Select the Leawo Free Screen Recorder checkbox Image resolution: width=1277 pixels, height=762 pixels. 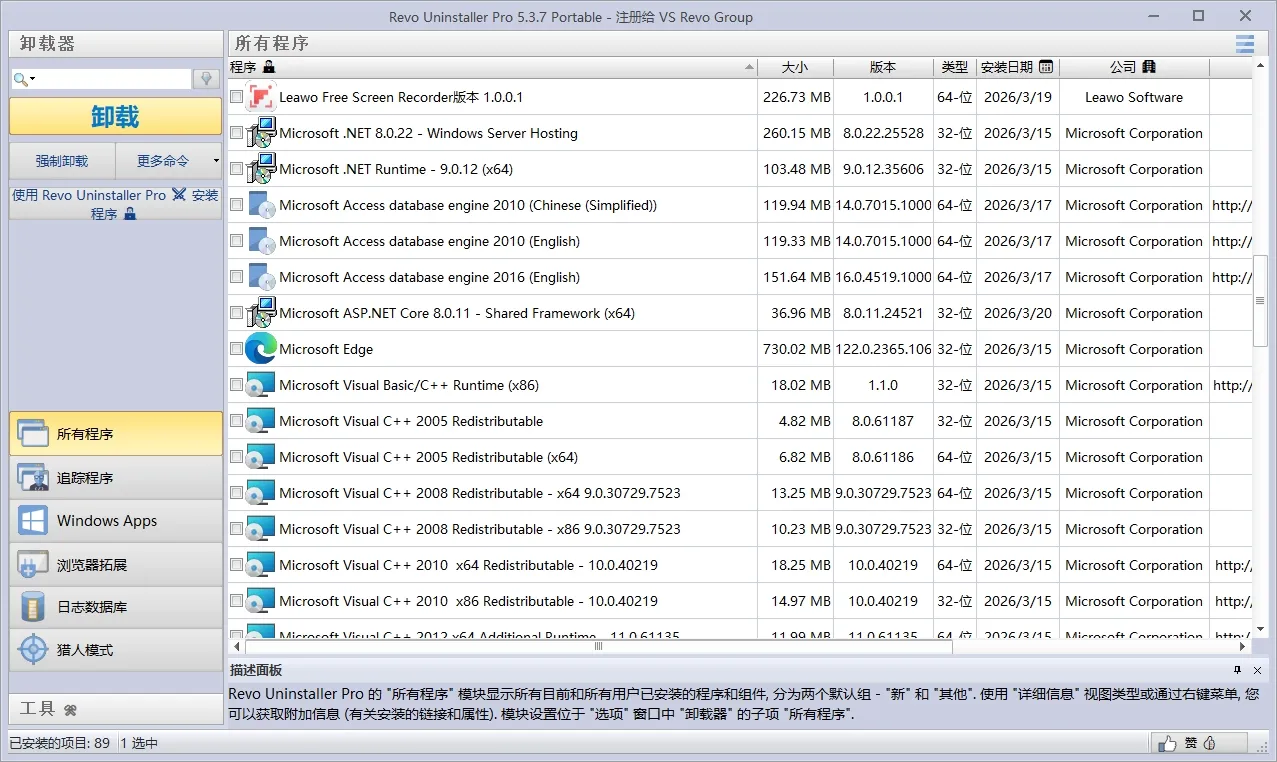click(x=236, y=97)
